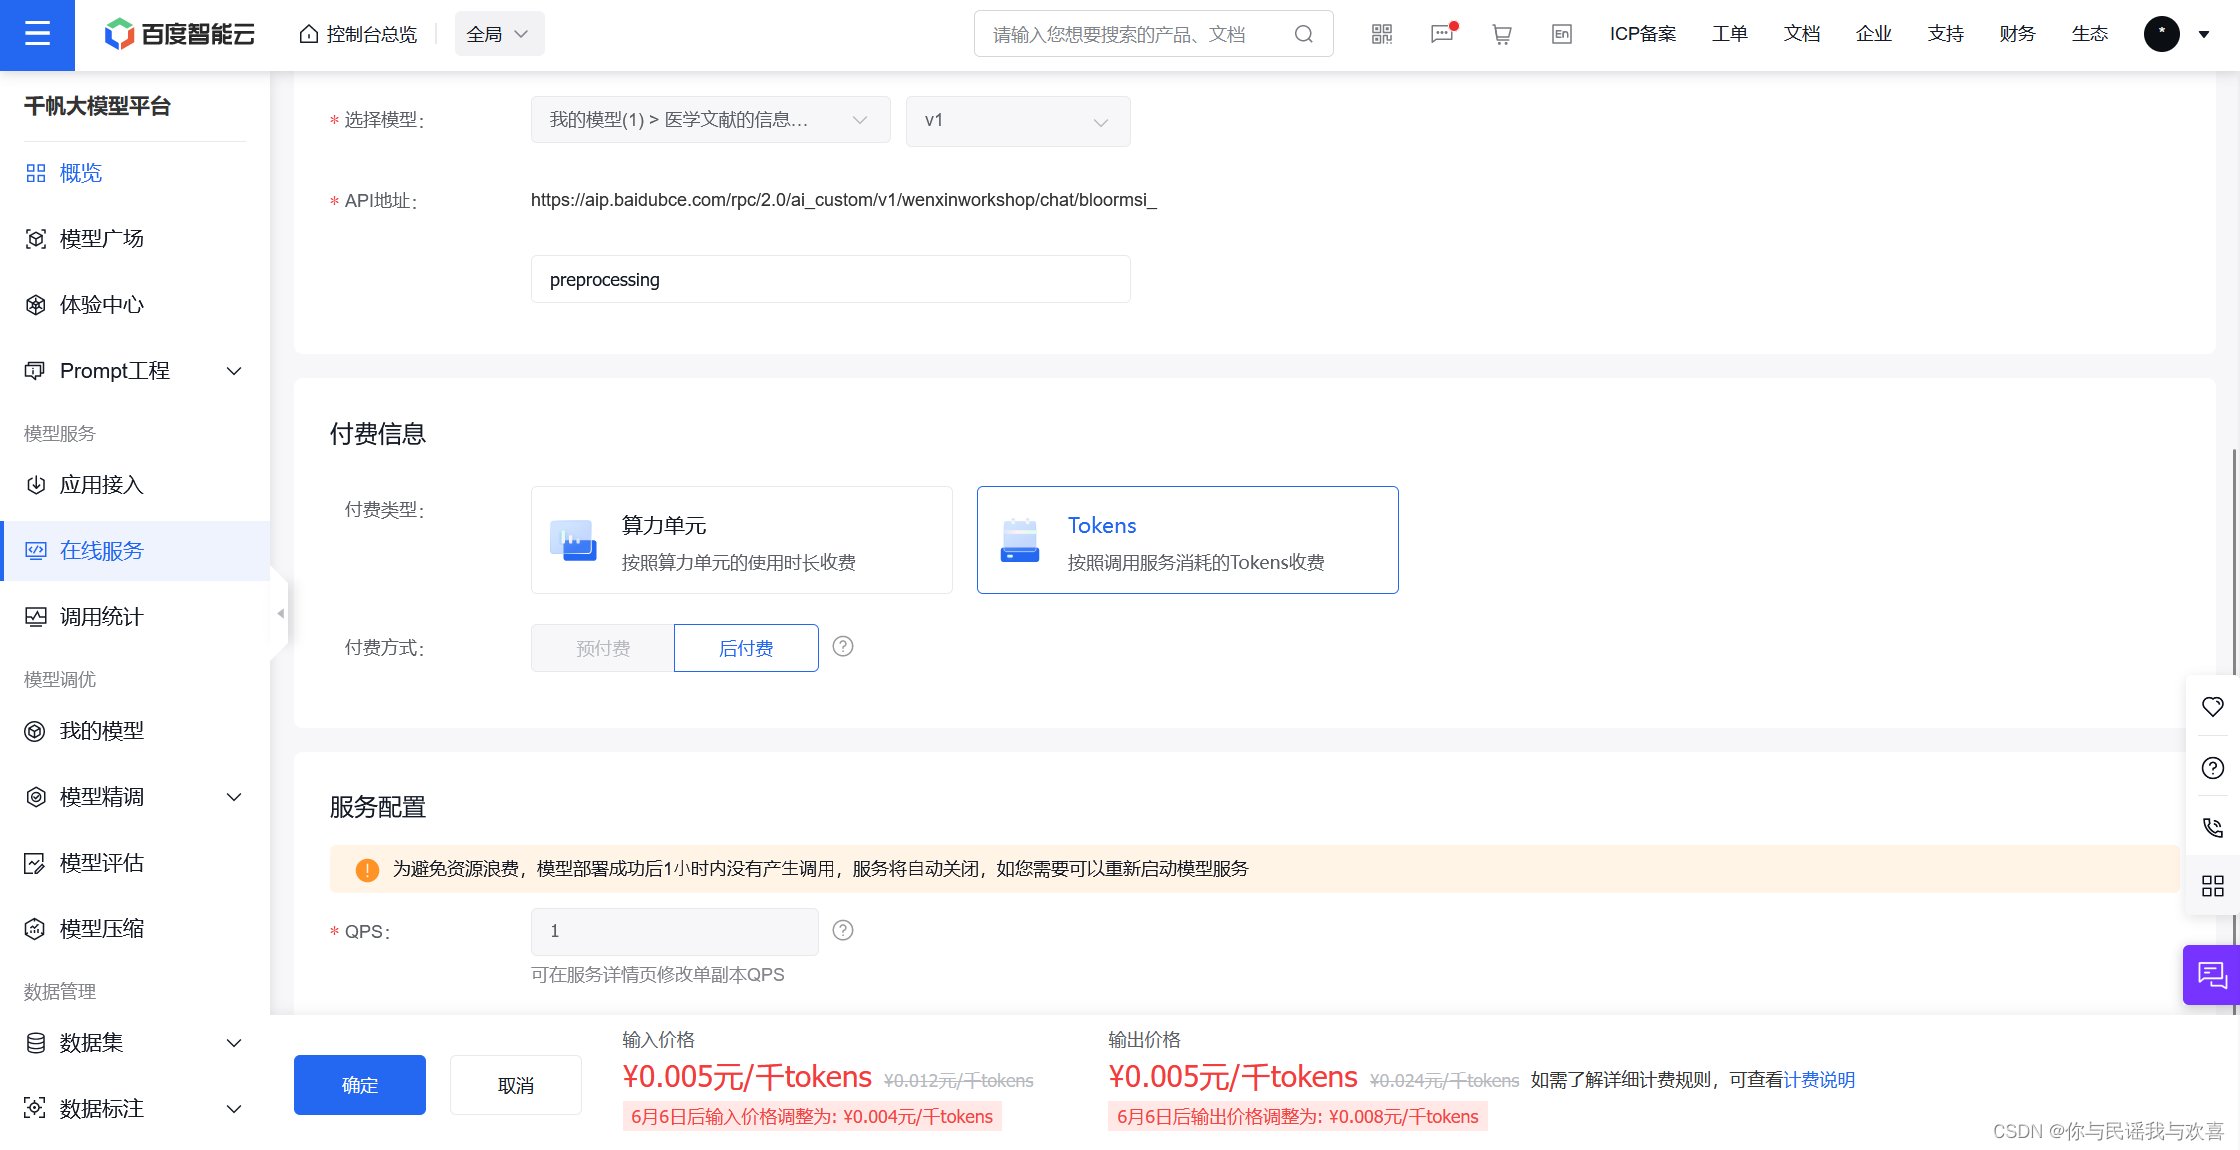The image size is (2240, 1150).
Task: Open the 计费说明 link
Action: pyautogui.click(x=1819, y=1080)
